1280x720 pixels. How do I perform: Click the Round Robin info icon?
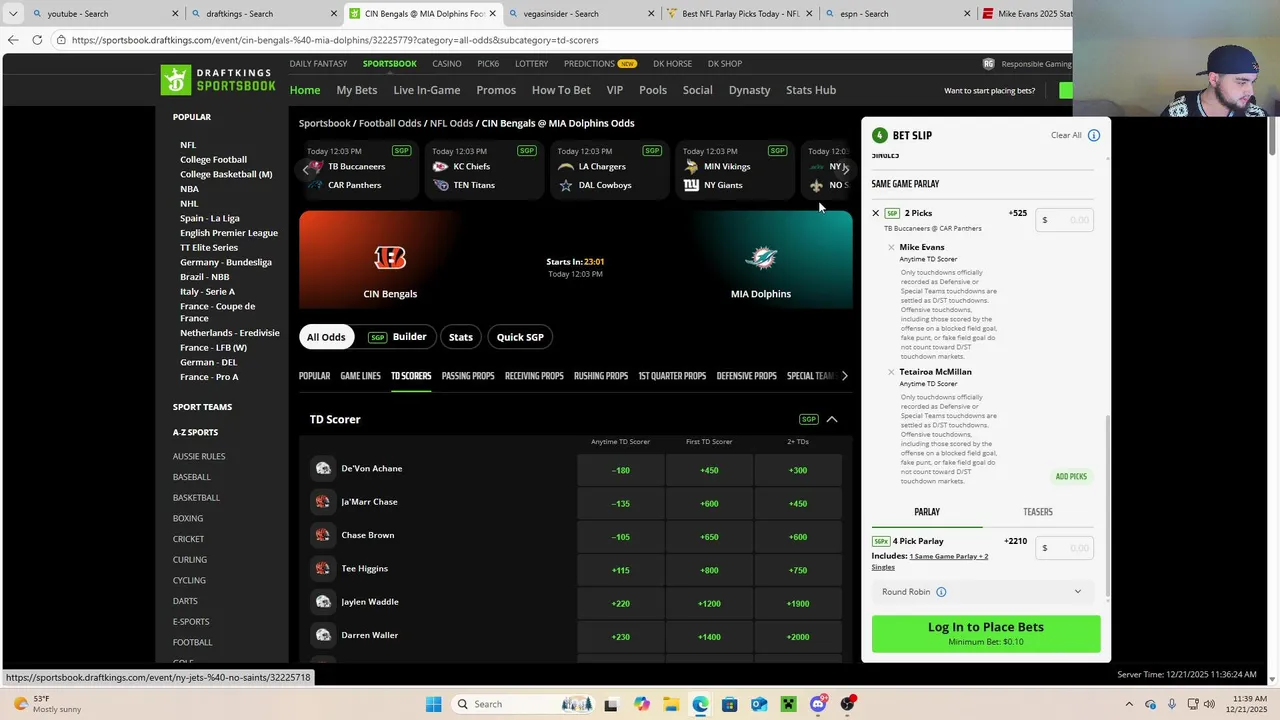tap(941, 592)
